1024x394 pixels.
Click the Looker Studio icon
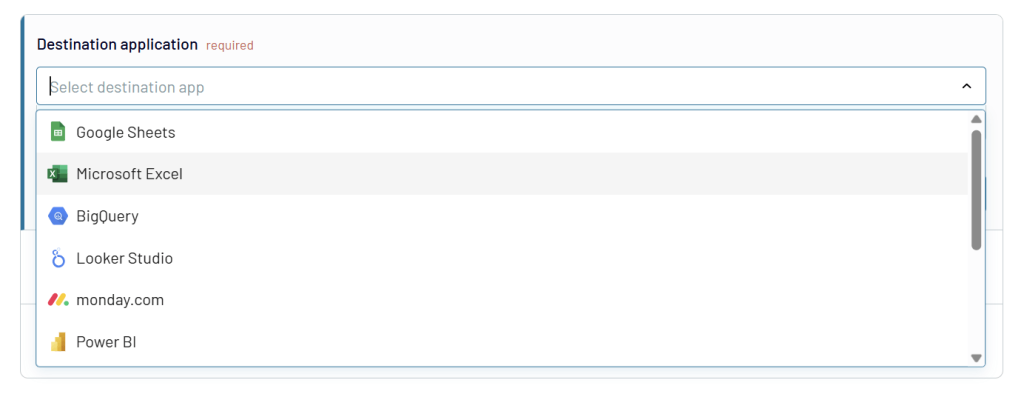(58, 258)
